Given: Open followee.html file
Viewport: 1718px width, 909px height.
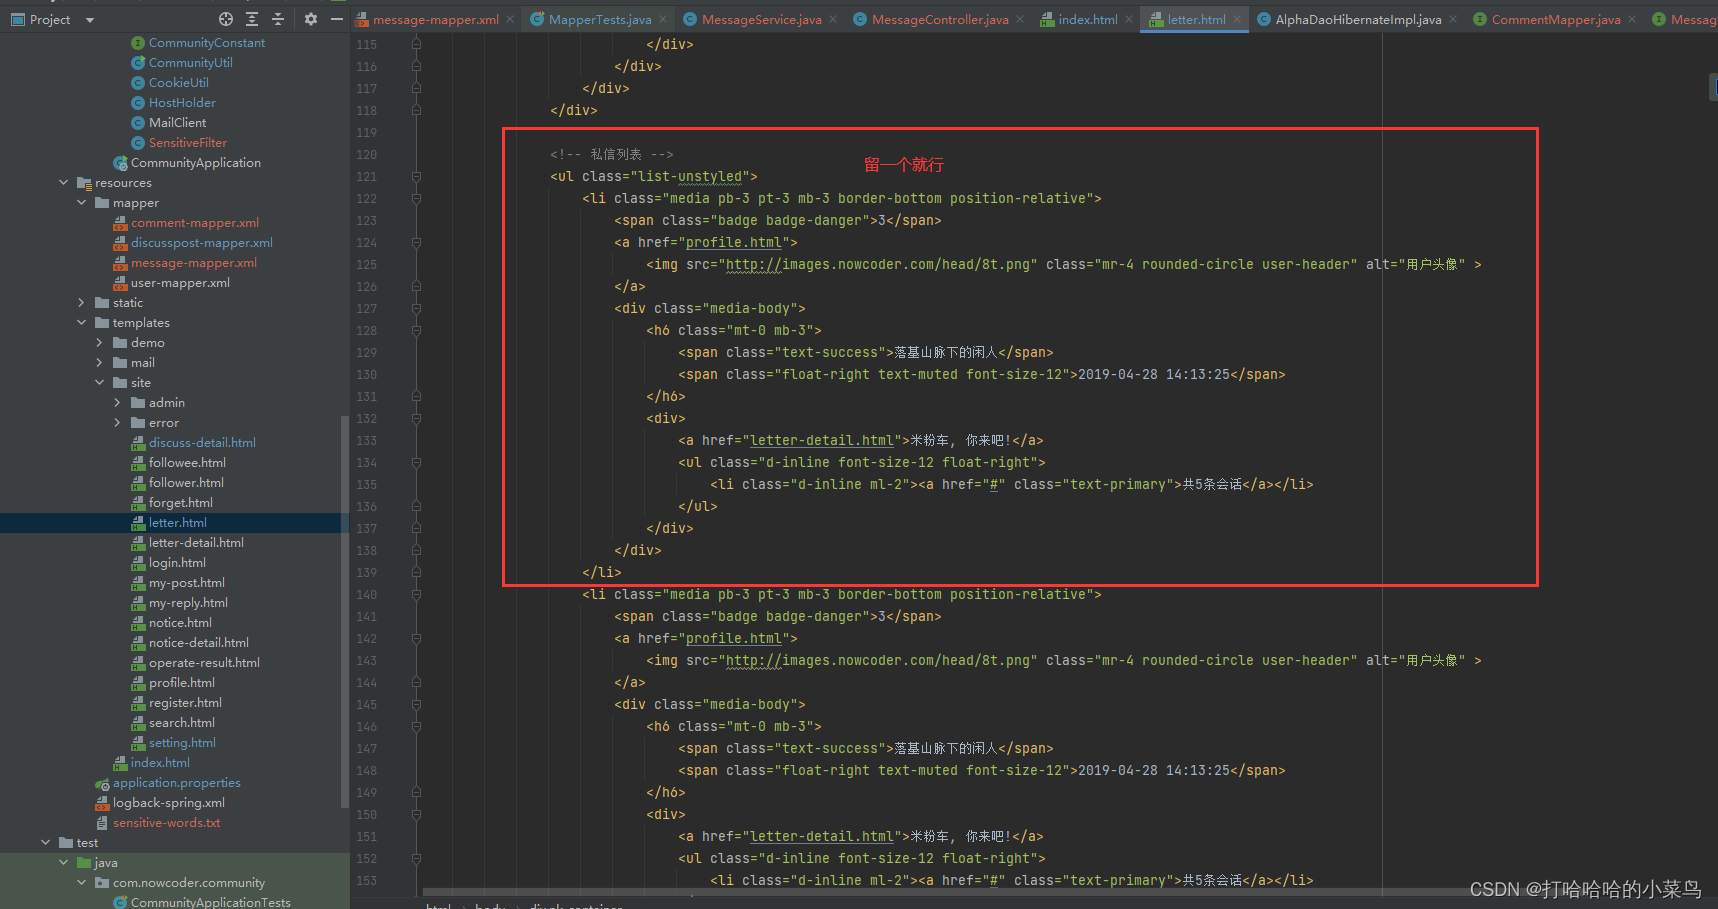Looking at the screenshot, I should 187,462.
